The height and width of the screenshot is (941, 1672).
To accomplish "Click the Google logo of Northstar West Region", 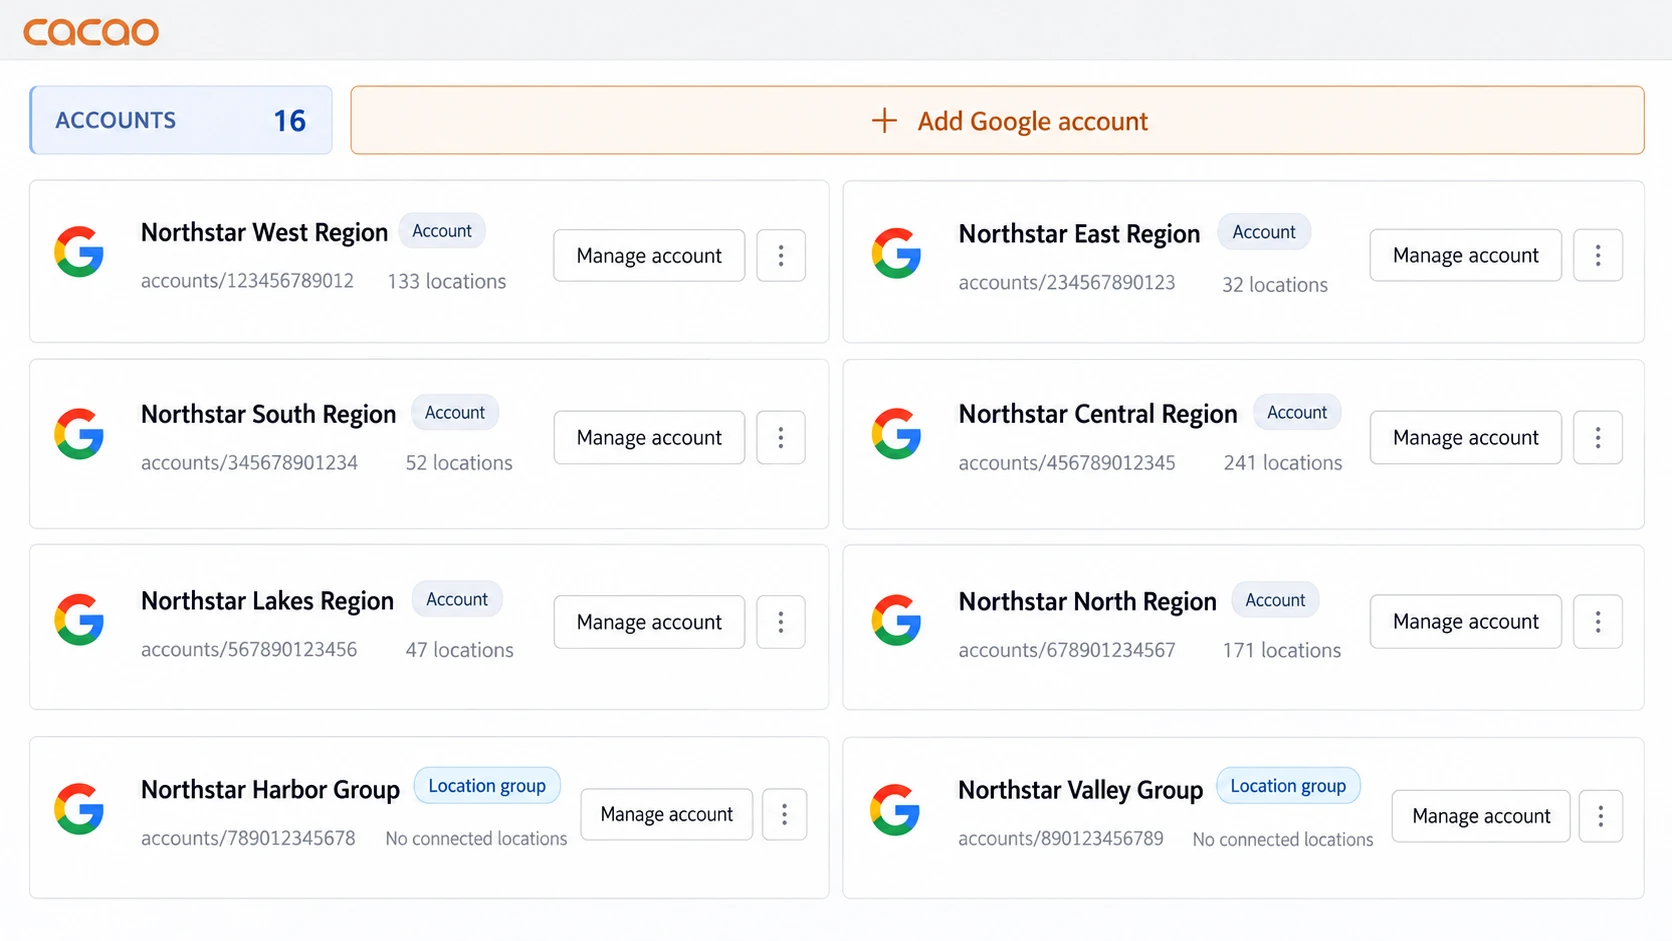I will click(x=79, y=252).
